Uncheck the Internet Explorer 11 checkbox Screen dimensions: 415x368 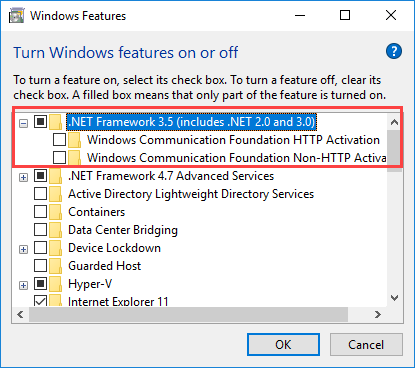[x=40, y=301]
